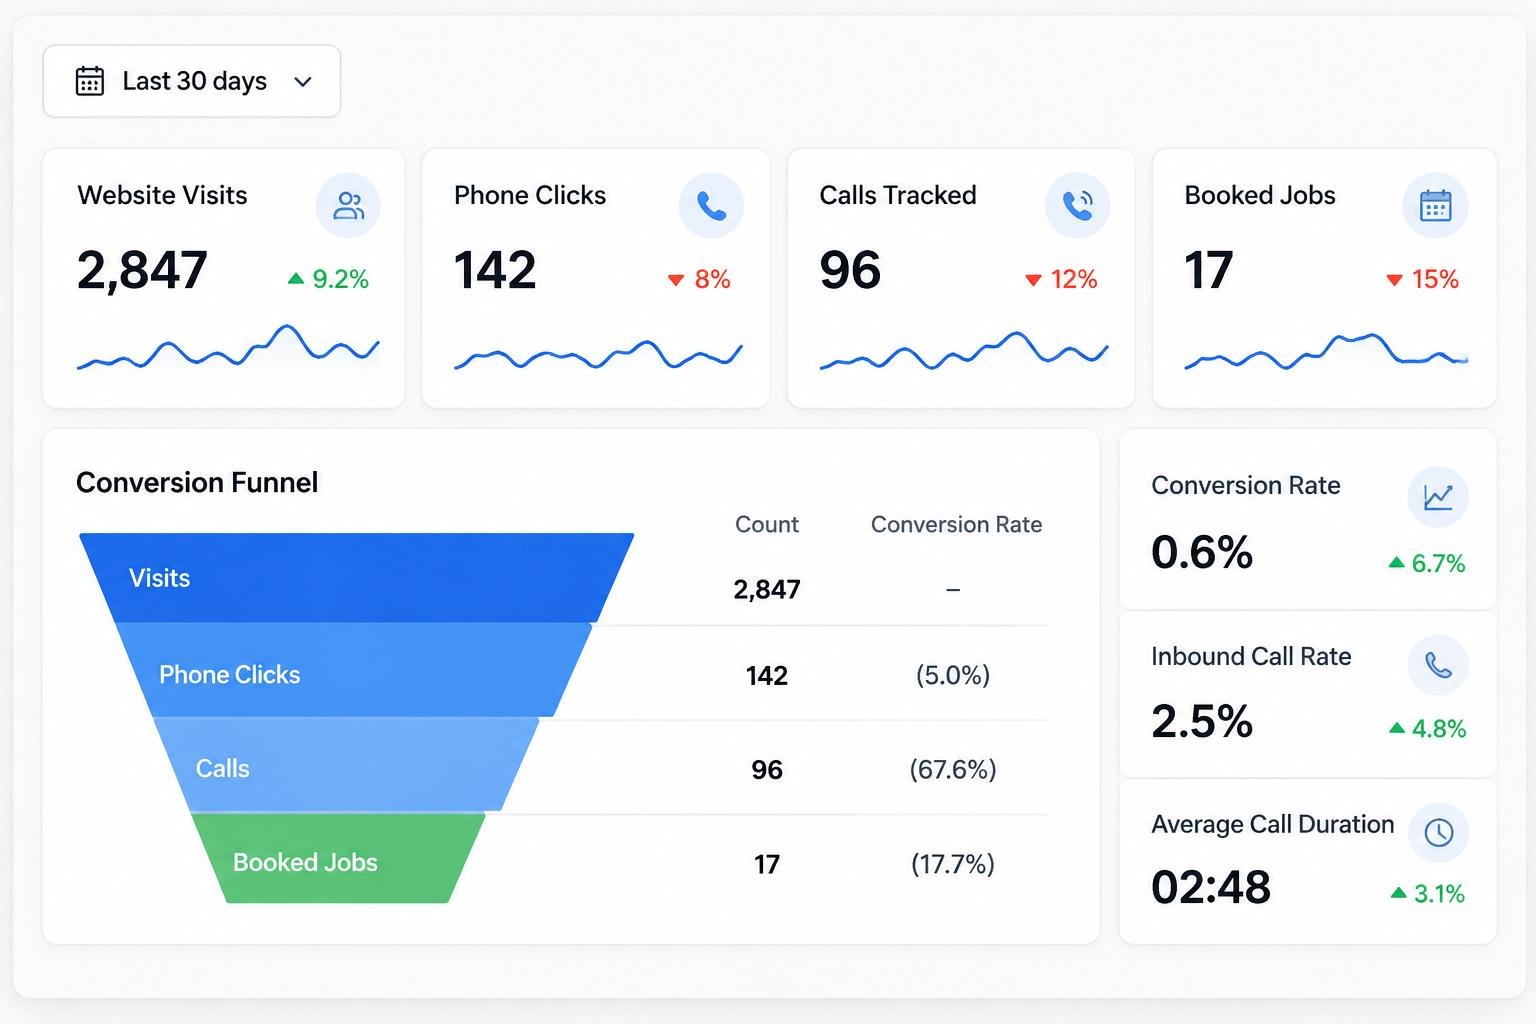Click the calendar icon on Booked Jobs card
1536x1024 pixels.
click(x=1435, y=206)
